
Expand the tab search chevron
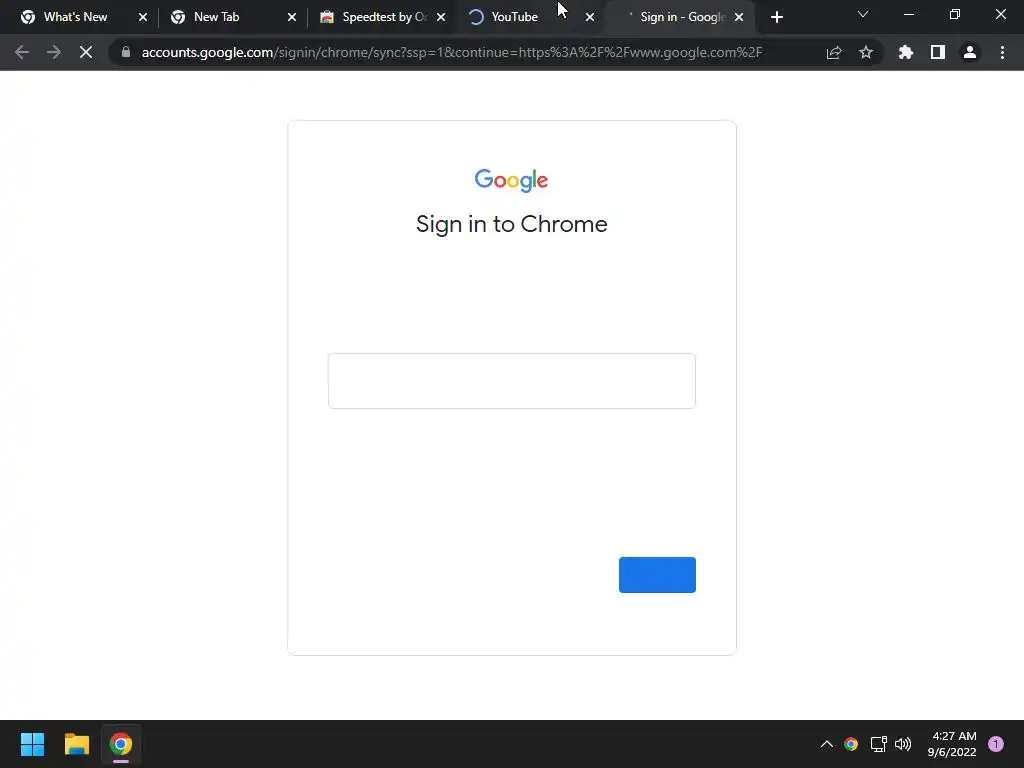(863, 14)
